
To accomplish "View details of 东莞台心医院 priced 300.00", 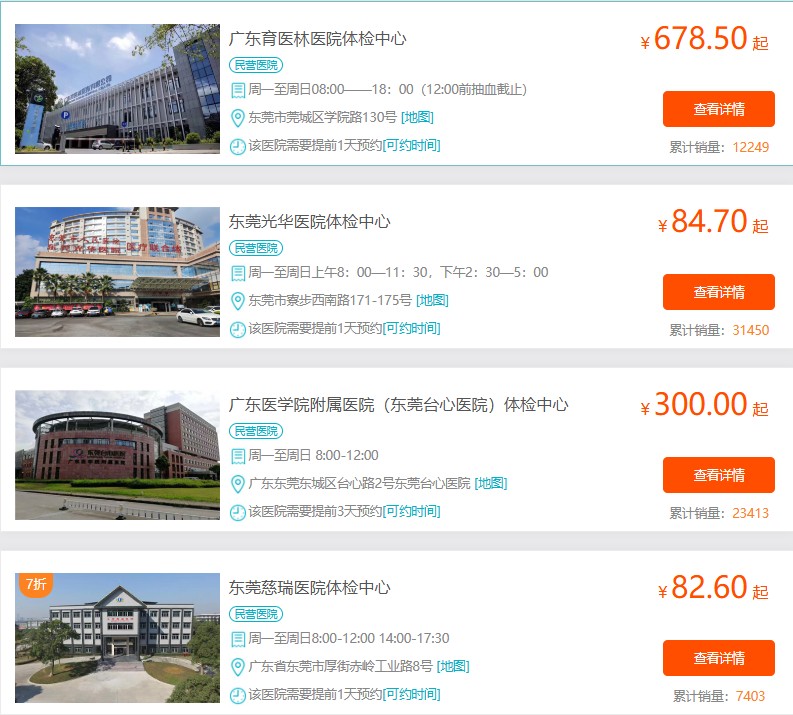I will click(x=719, y=475).
